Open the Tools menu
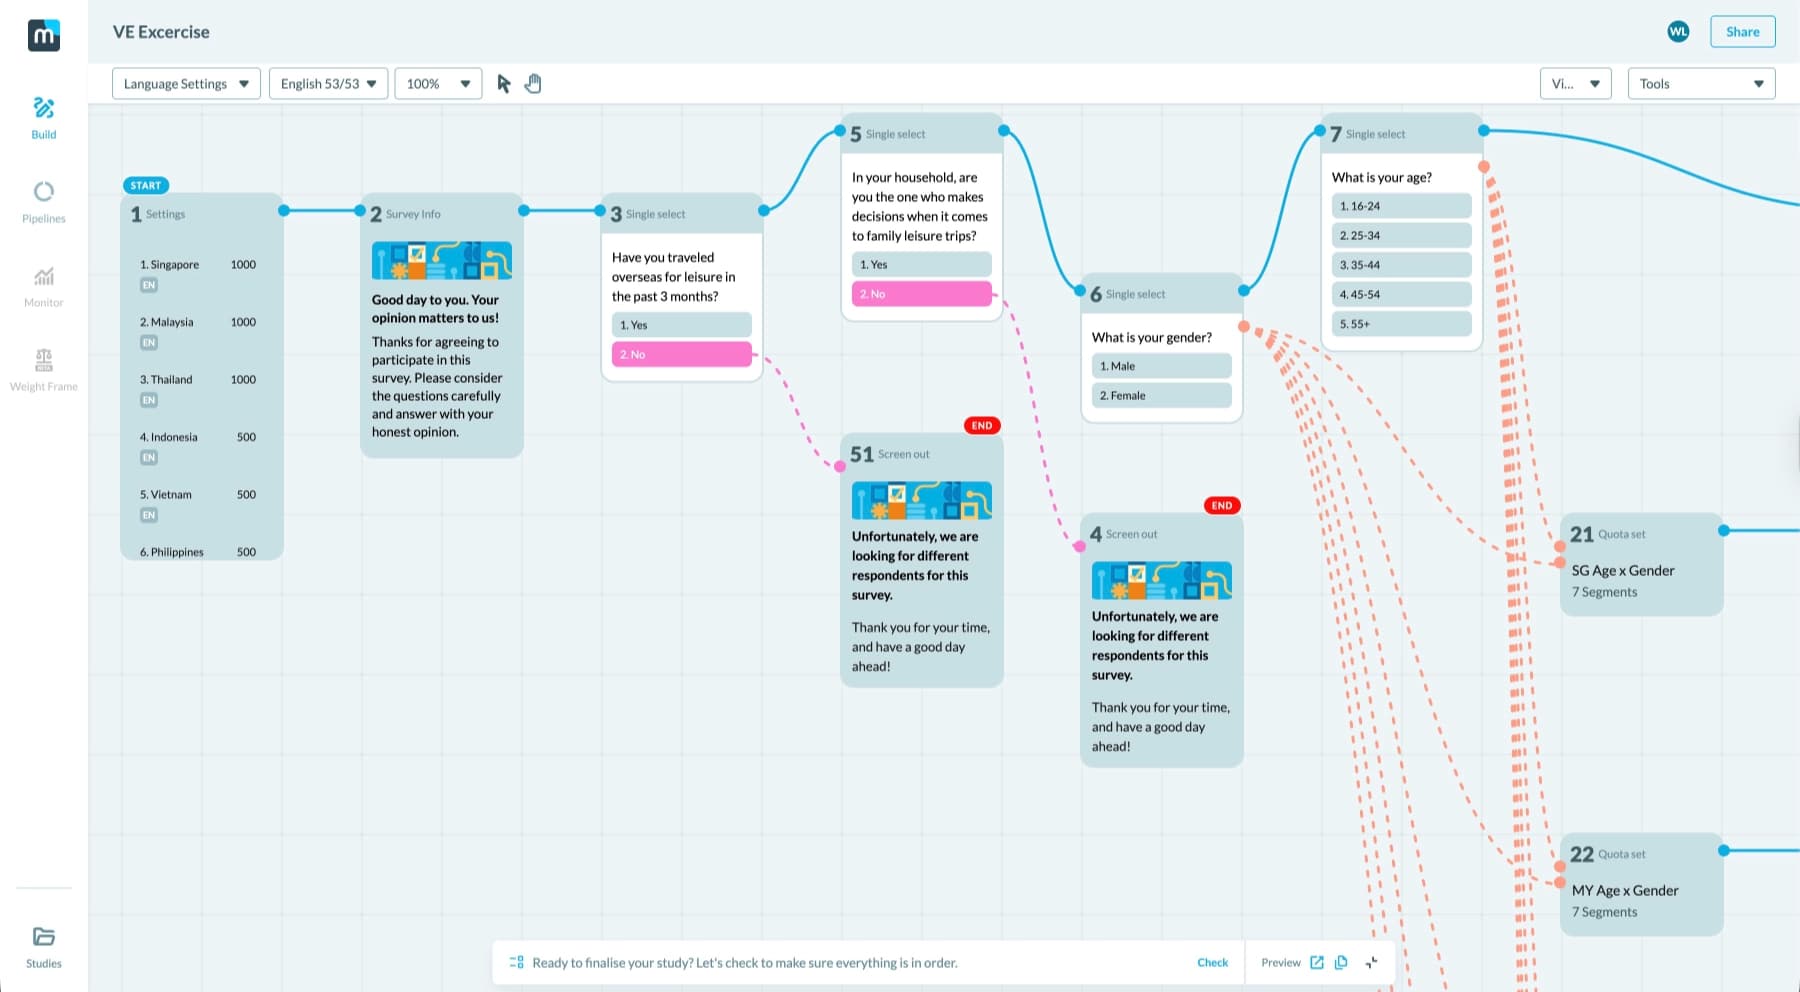Viewport: 1800px width, 992px height. (x=1700, y=83)
